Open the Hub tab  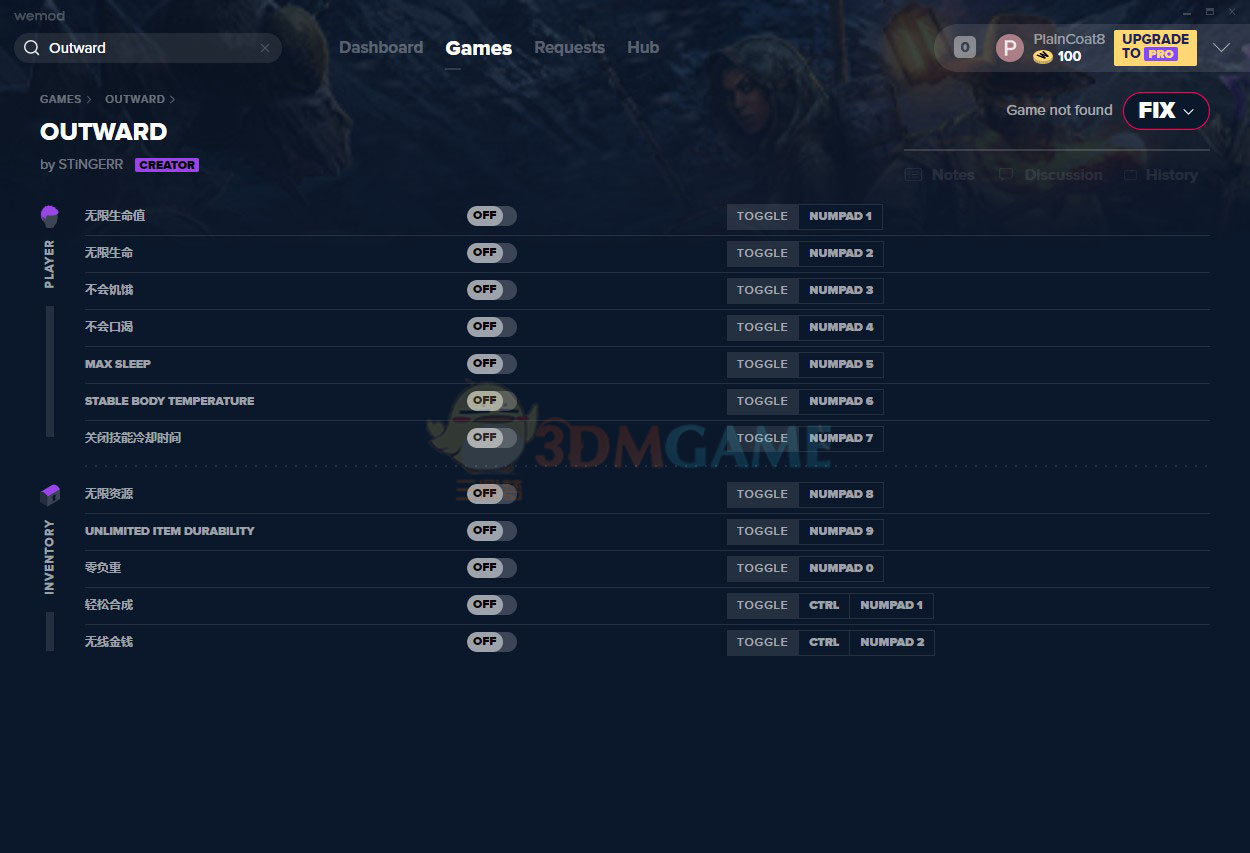click(643, 48)
